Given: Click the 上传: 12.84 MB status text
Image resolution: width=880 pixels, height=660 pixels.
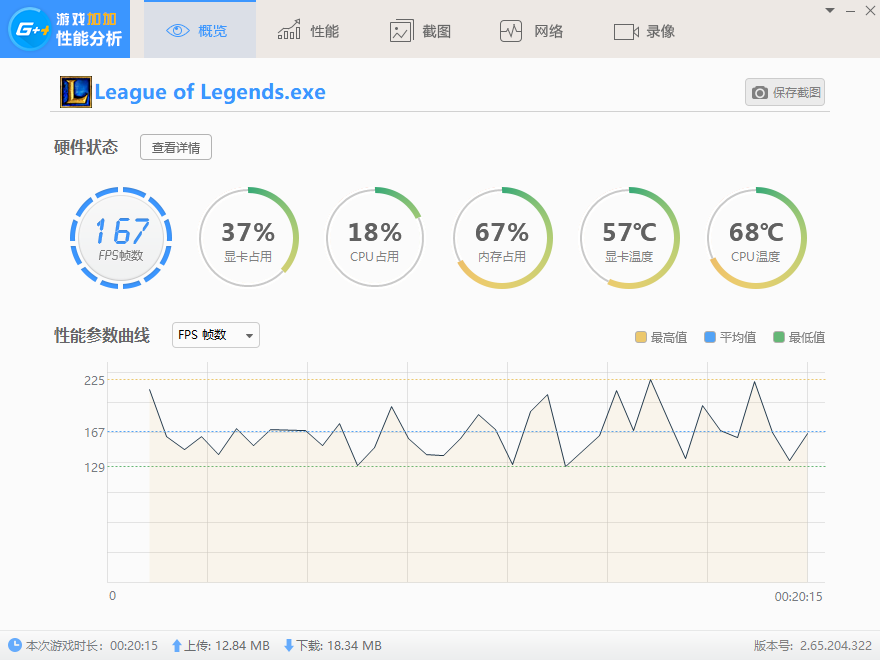Looking at the screenshot, I should tap(227, 645).
